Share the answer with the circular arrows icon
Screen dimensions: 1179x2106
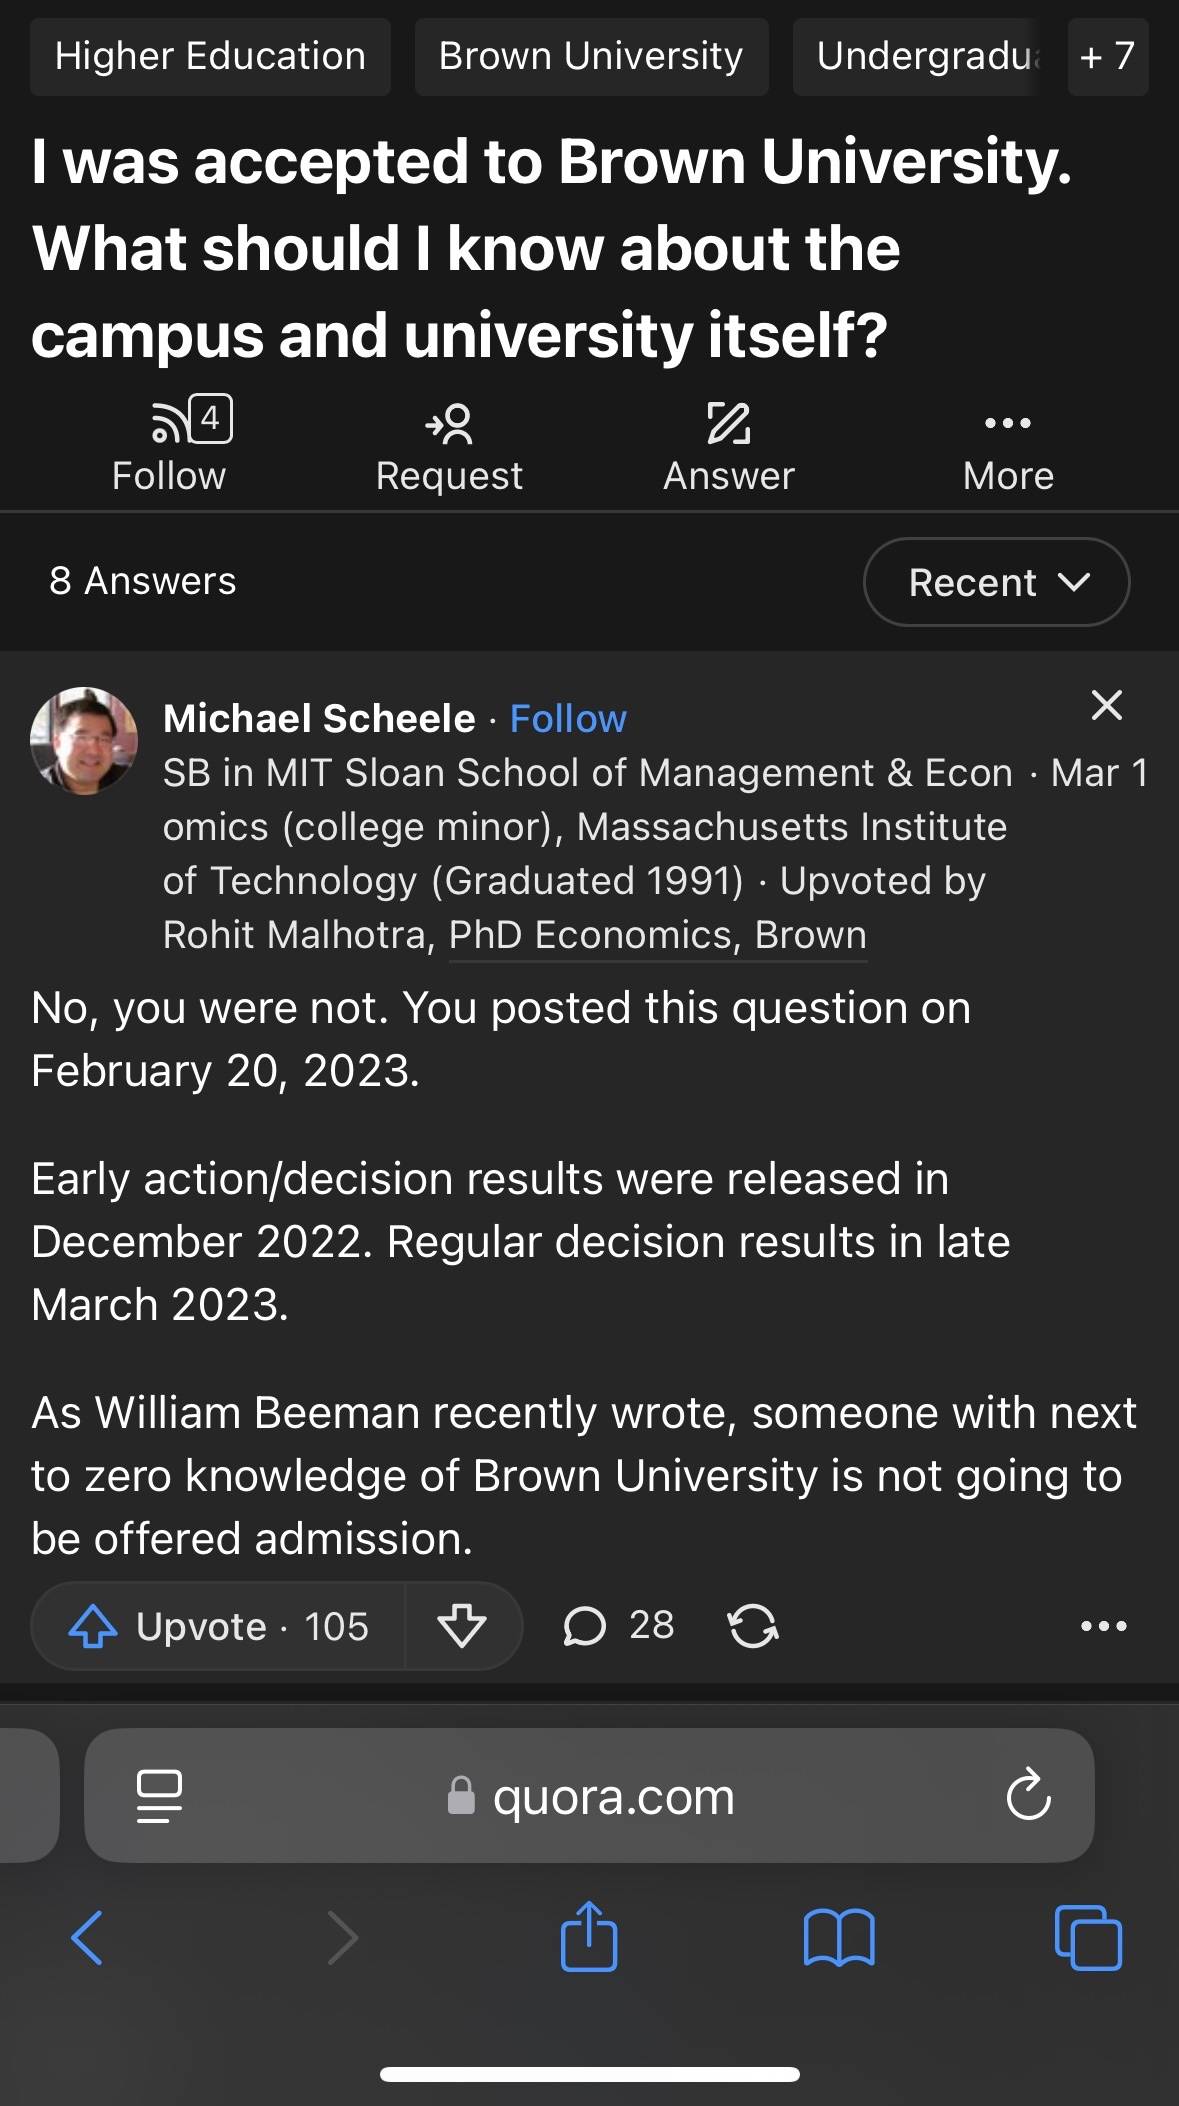point(753,1626)
